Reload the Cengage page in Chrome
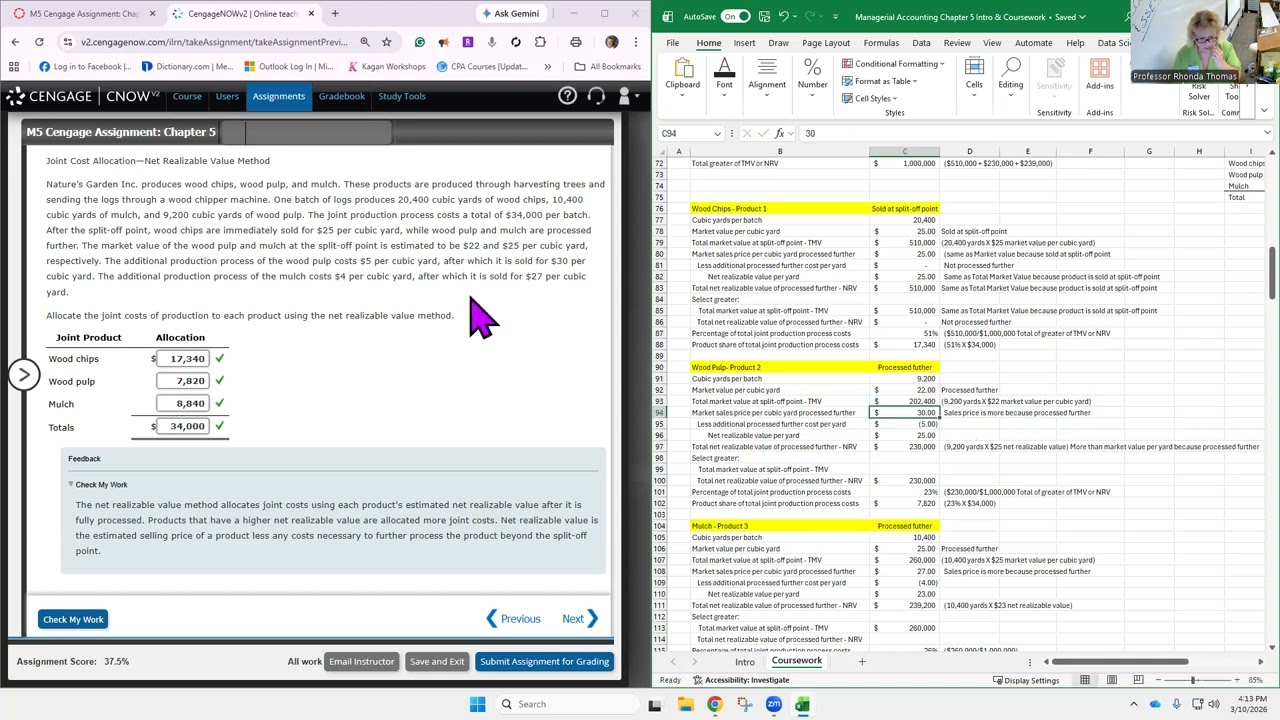This screenshot has height=720, width=1280. 39,42
